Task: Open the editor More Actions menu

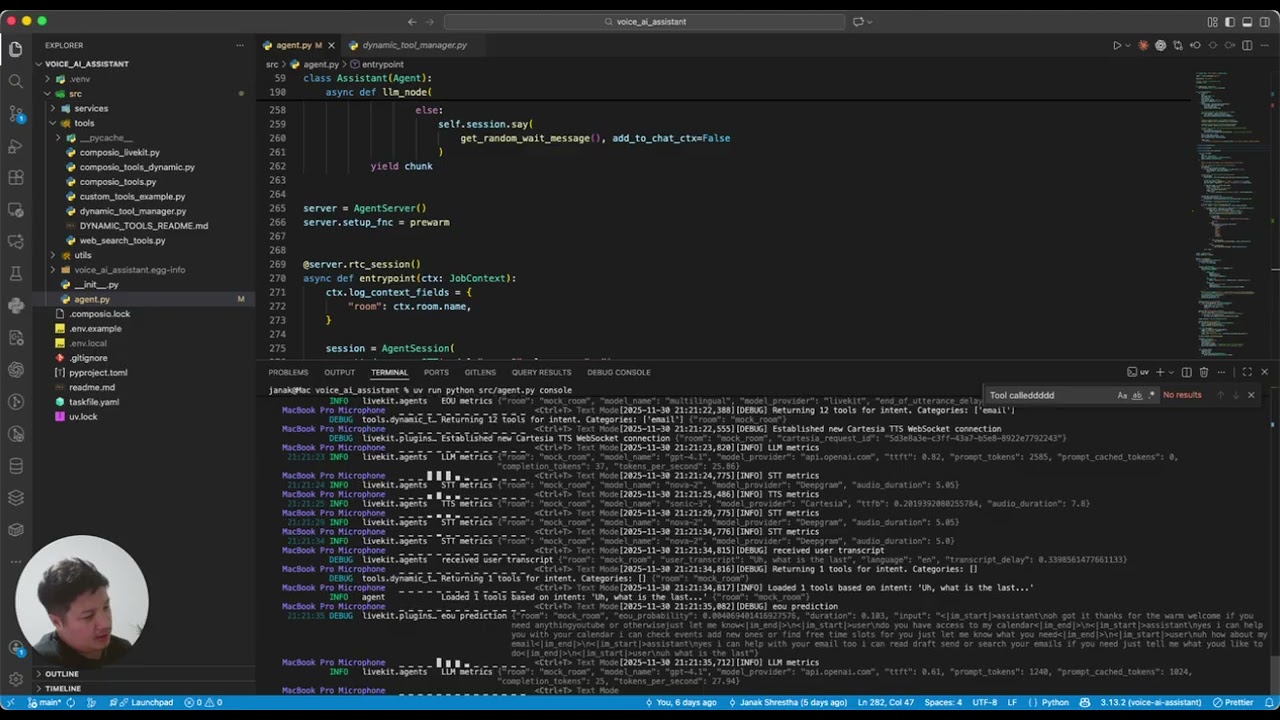Action: tap(1264, 45)
